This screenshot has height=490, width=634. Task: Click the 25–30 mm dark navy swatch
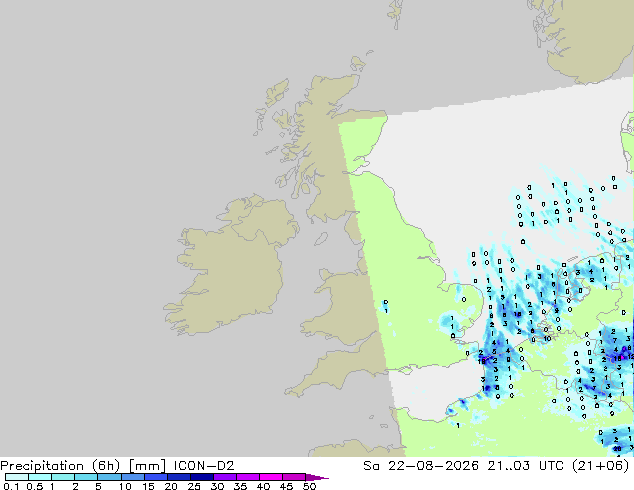(202, 477)
